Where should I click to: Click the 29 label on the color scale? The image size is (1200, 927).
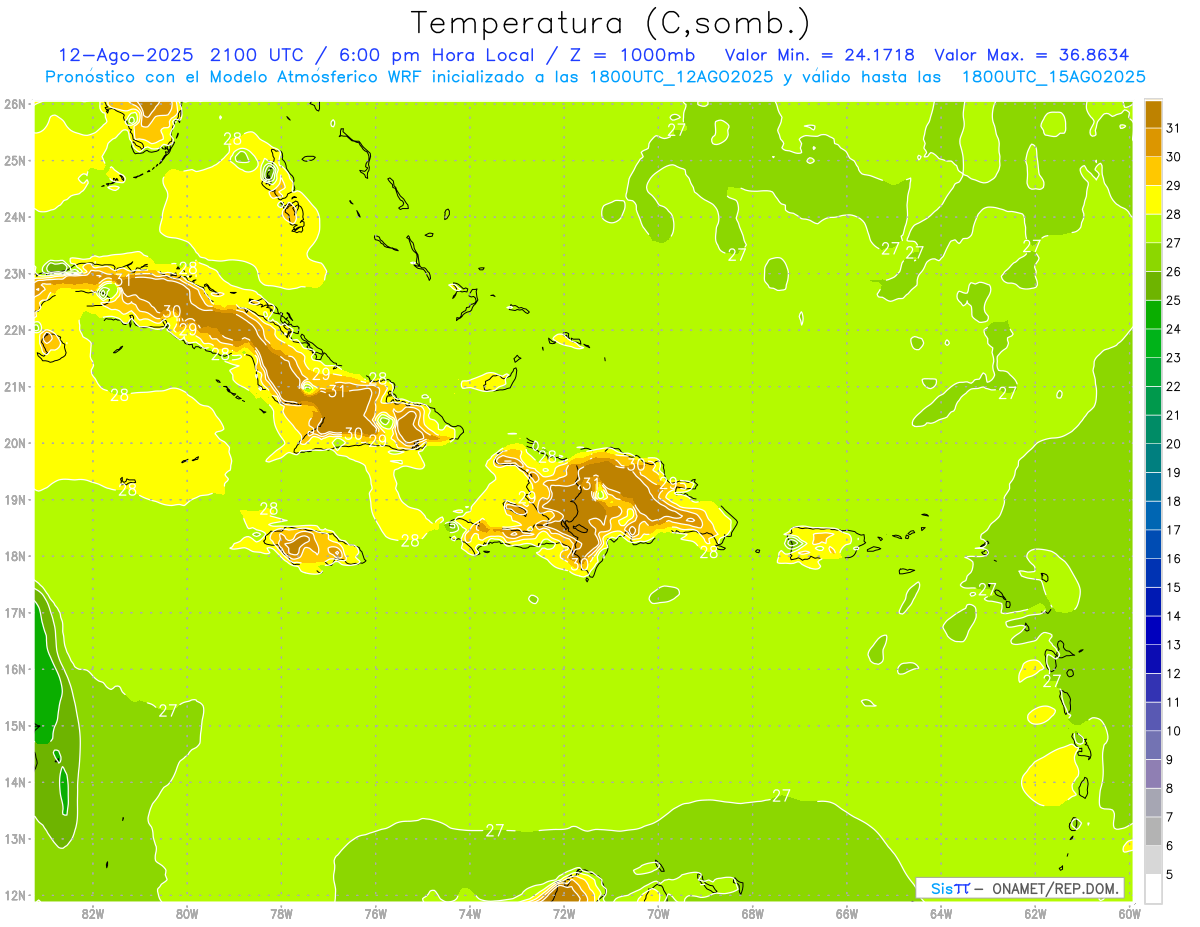1173,185
